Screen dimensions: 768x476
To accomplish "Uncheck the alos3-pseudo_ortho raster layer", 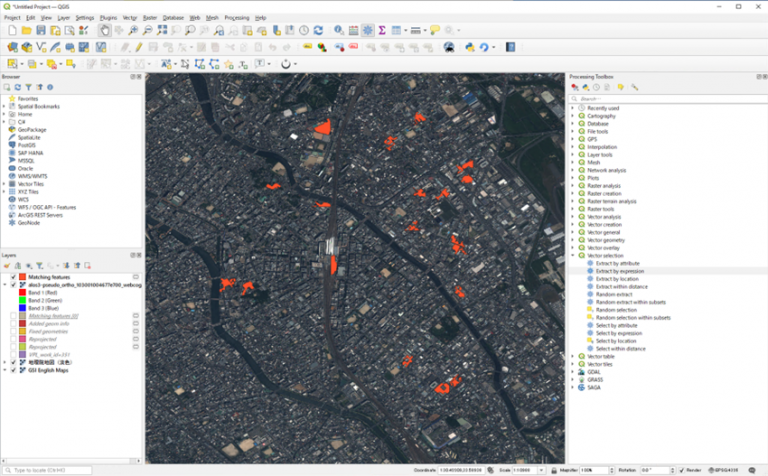I will 14,285.
